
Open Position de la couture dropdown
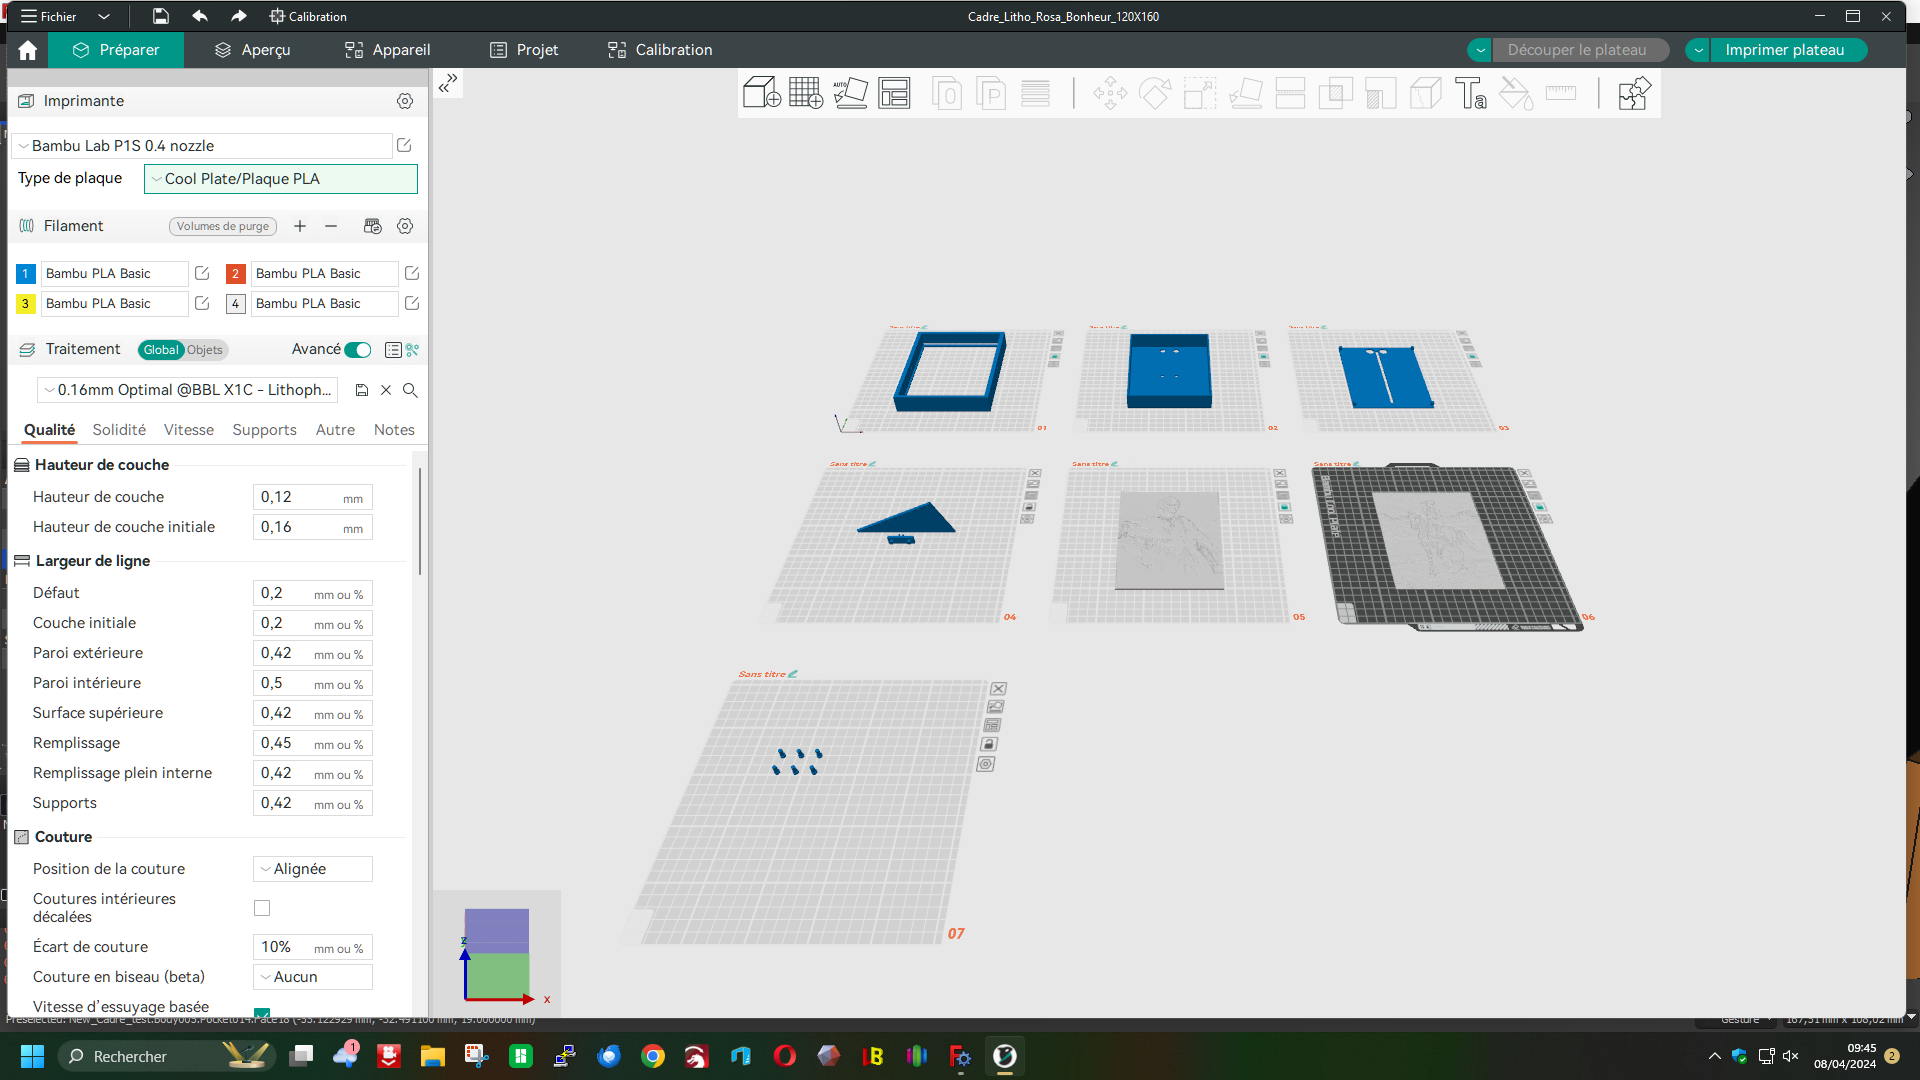click(313, 869)
